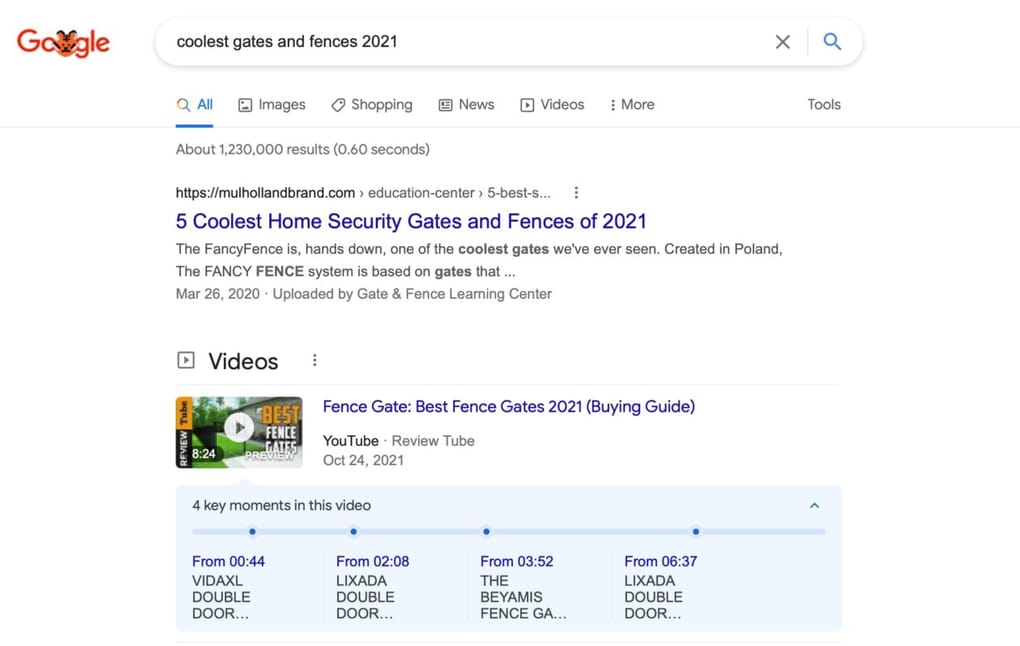1020x646 pixels.
Task: Click the blue magnifier search icon
Action: coord(832,42)
